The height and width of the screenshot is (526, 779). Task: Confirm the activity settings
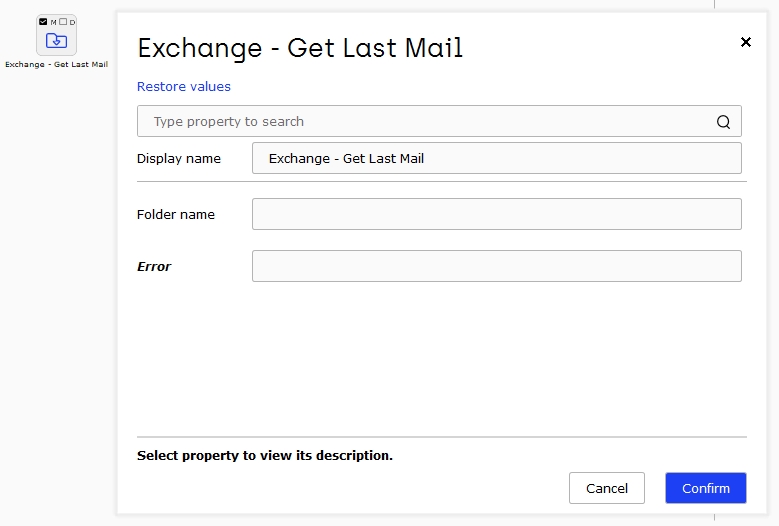[x=705, y=488]
